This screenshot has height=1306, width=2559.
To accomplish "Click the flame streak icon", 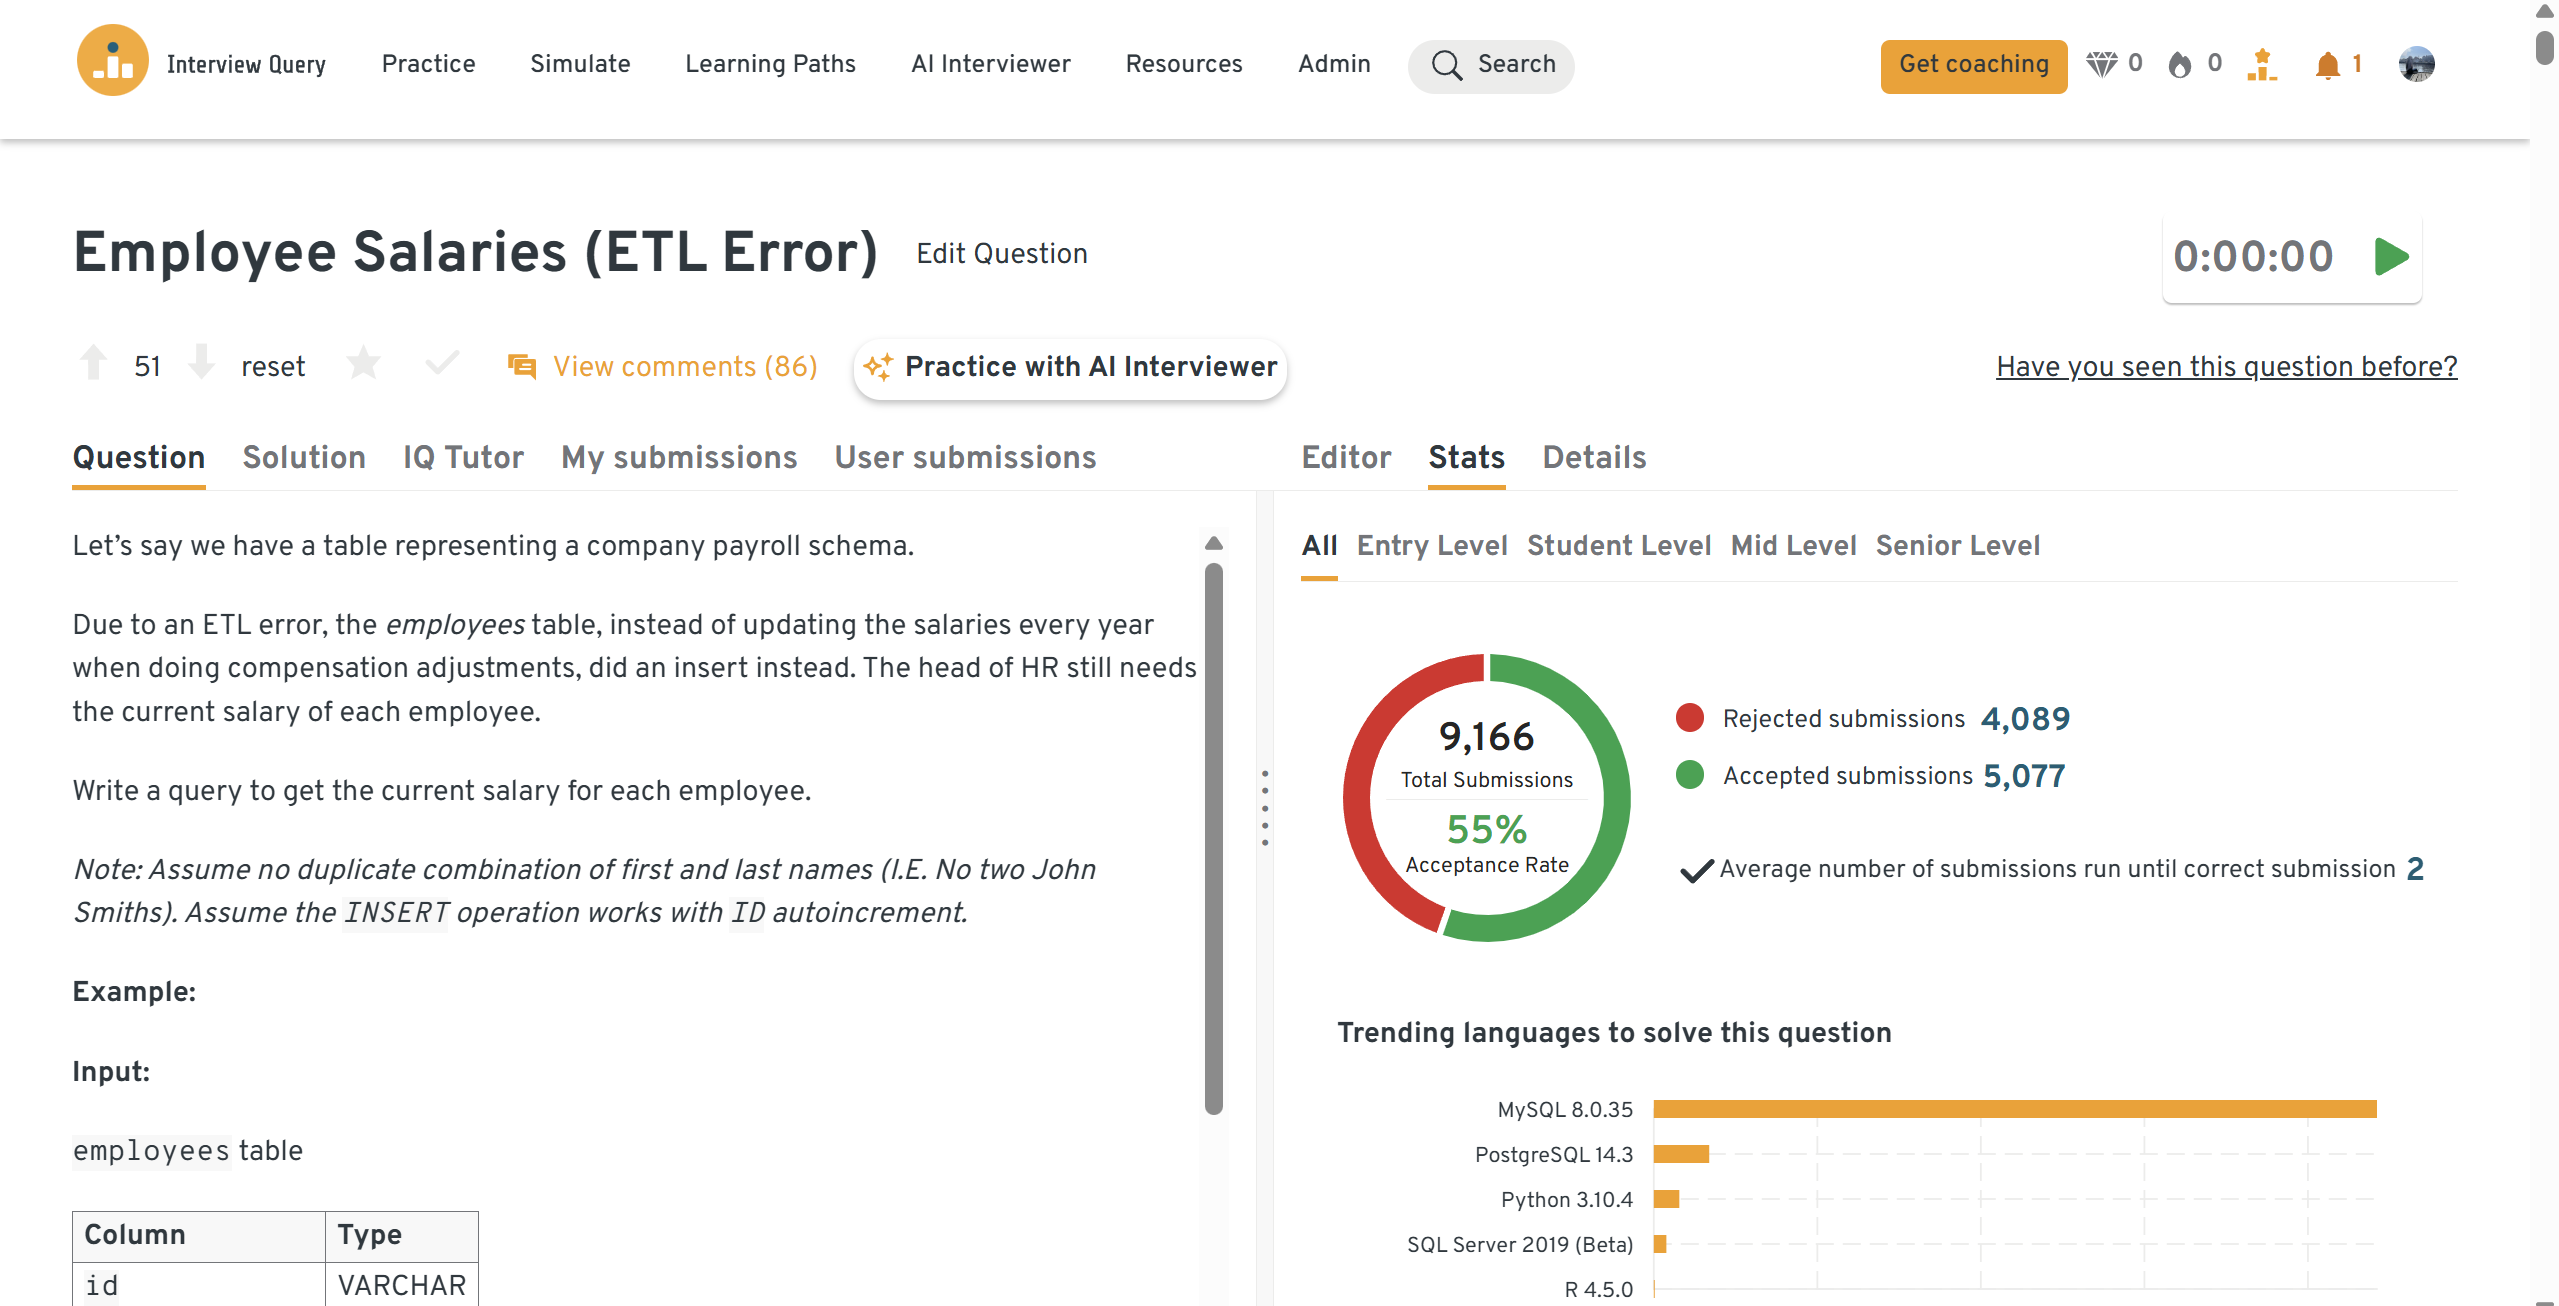I will tap(2180, 65).
